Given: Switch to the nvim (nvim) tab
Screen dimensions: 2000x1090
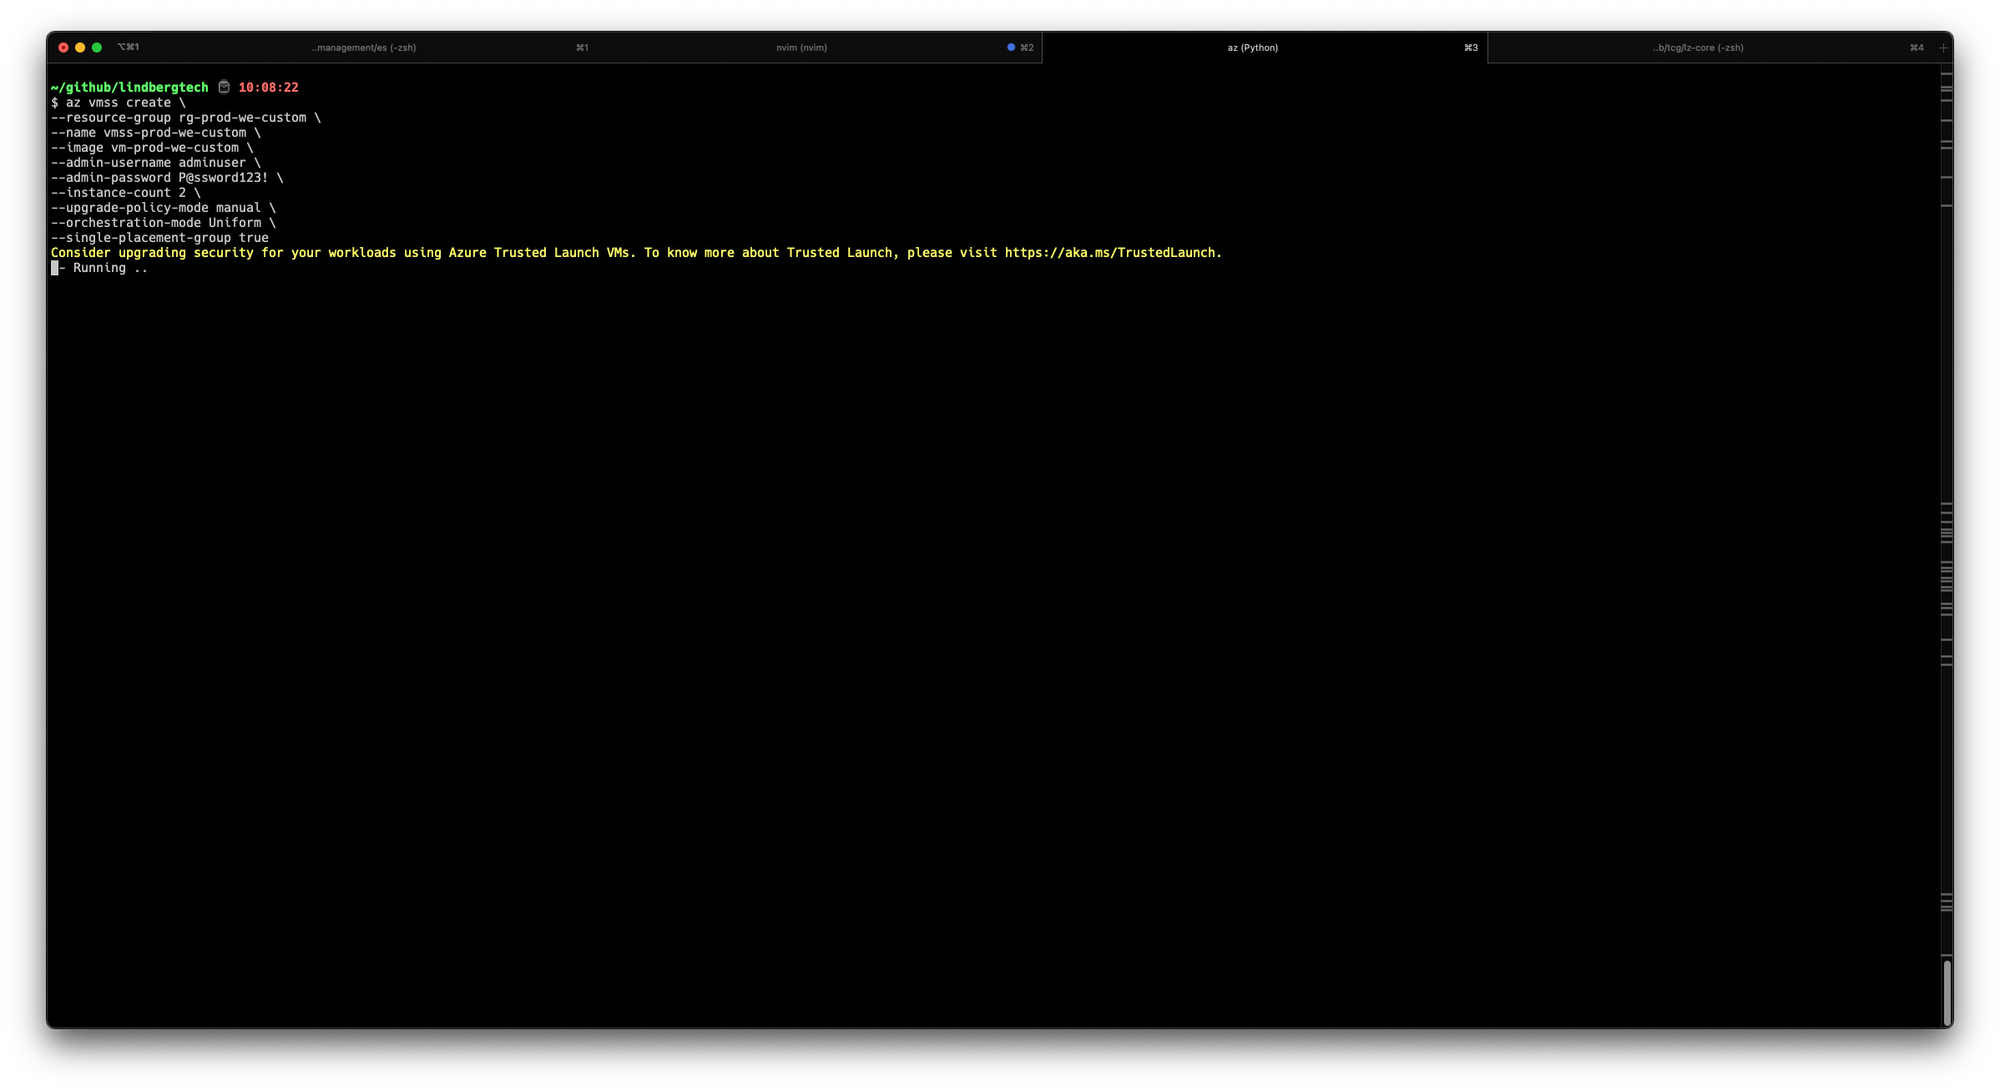Looking at the screenshot, I should 801,48.
